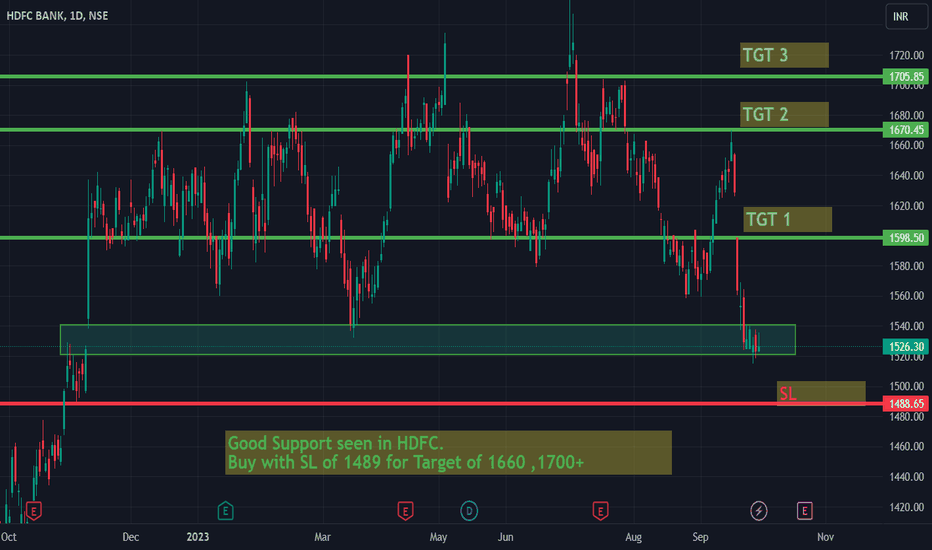Click the 1670.45 price line label
Viewport: 932px width, 550px height.
(906, 130)
